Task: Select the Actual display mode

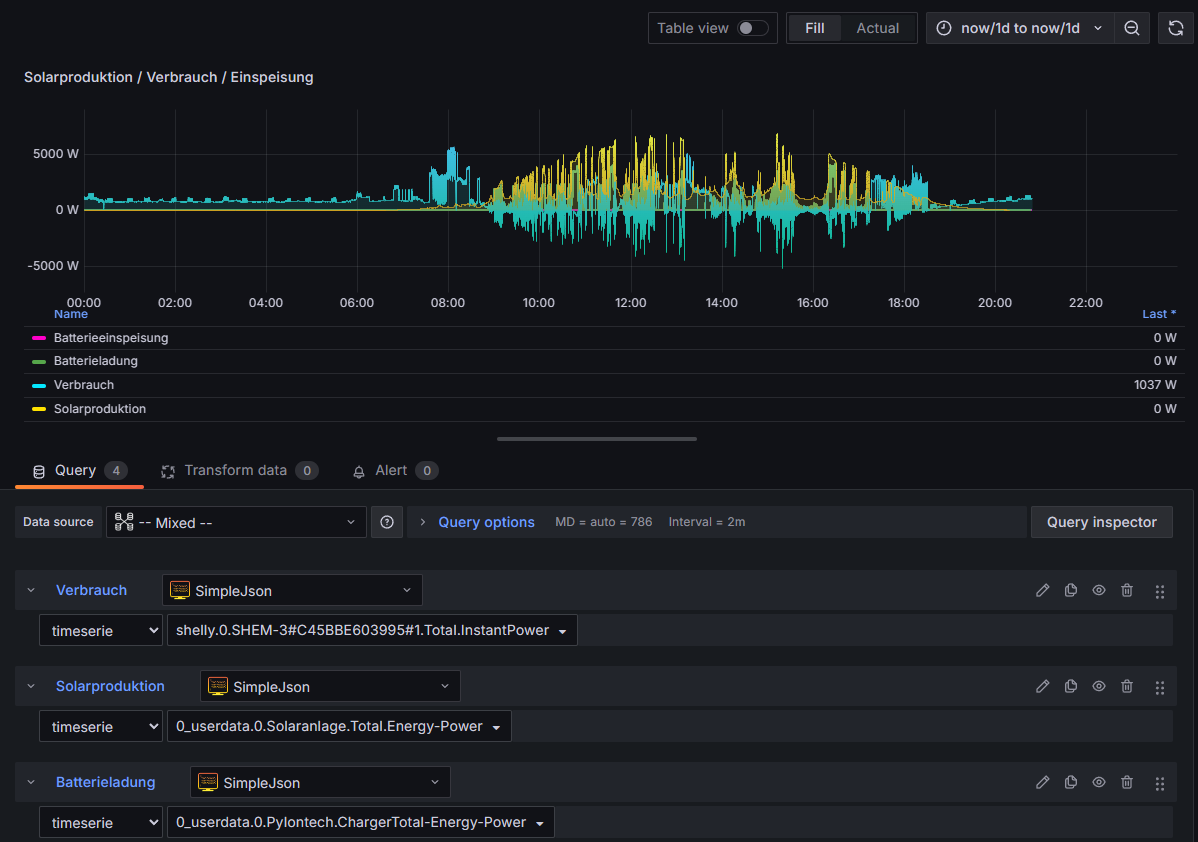Action: pos(877,28)
